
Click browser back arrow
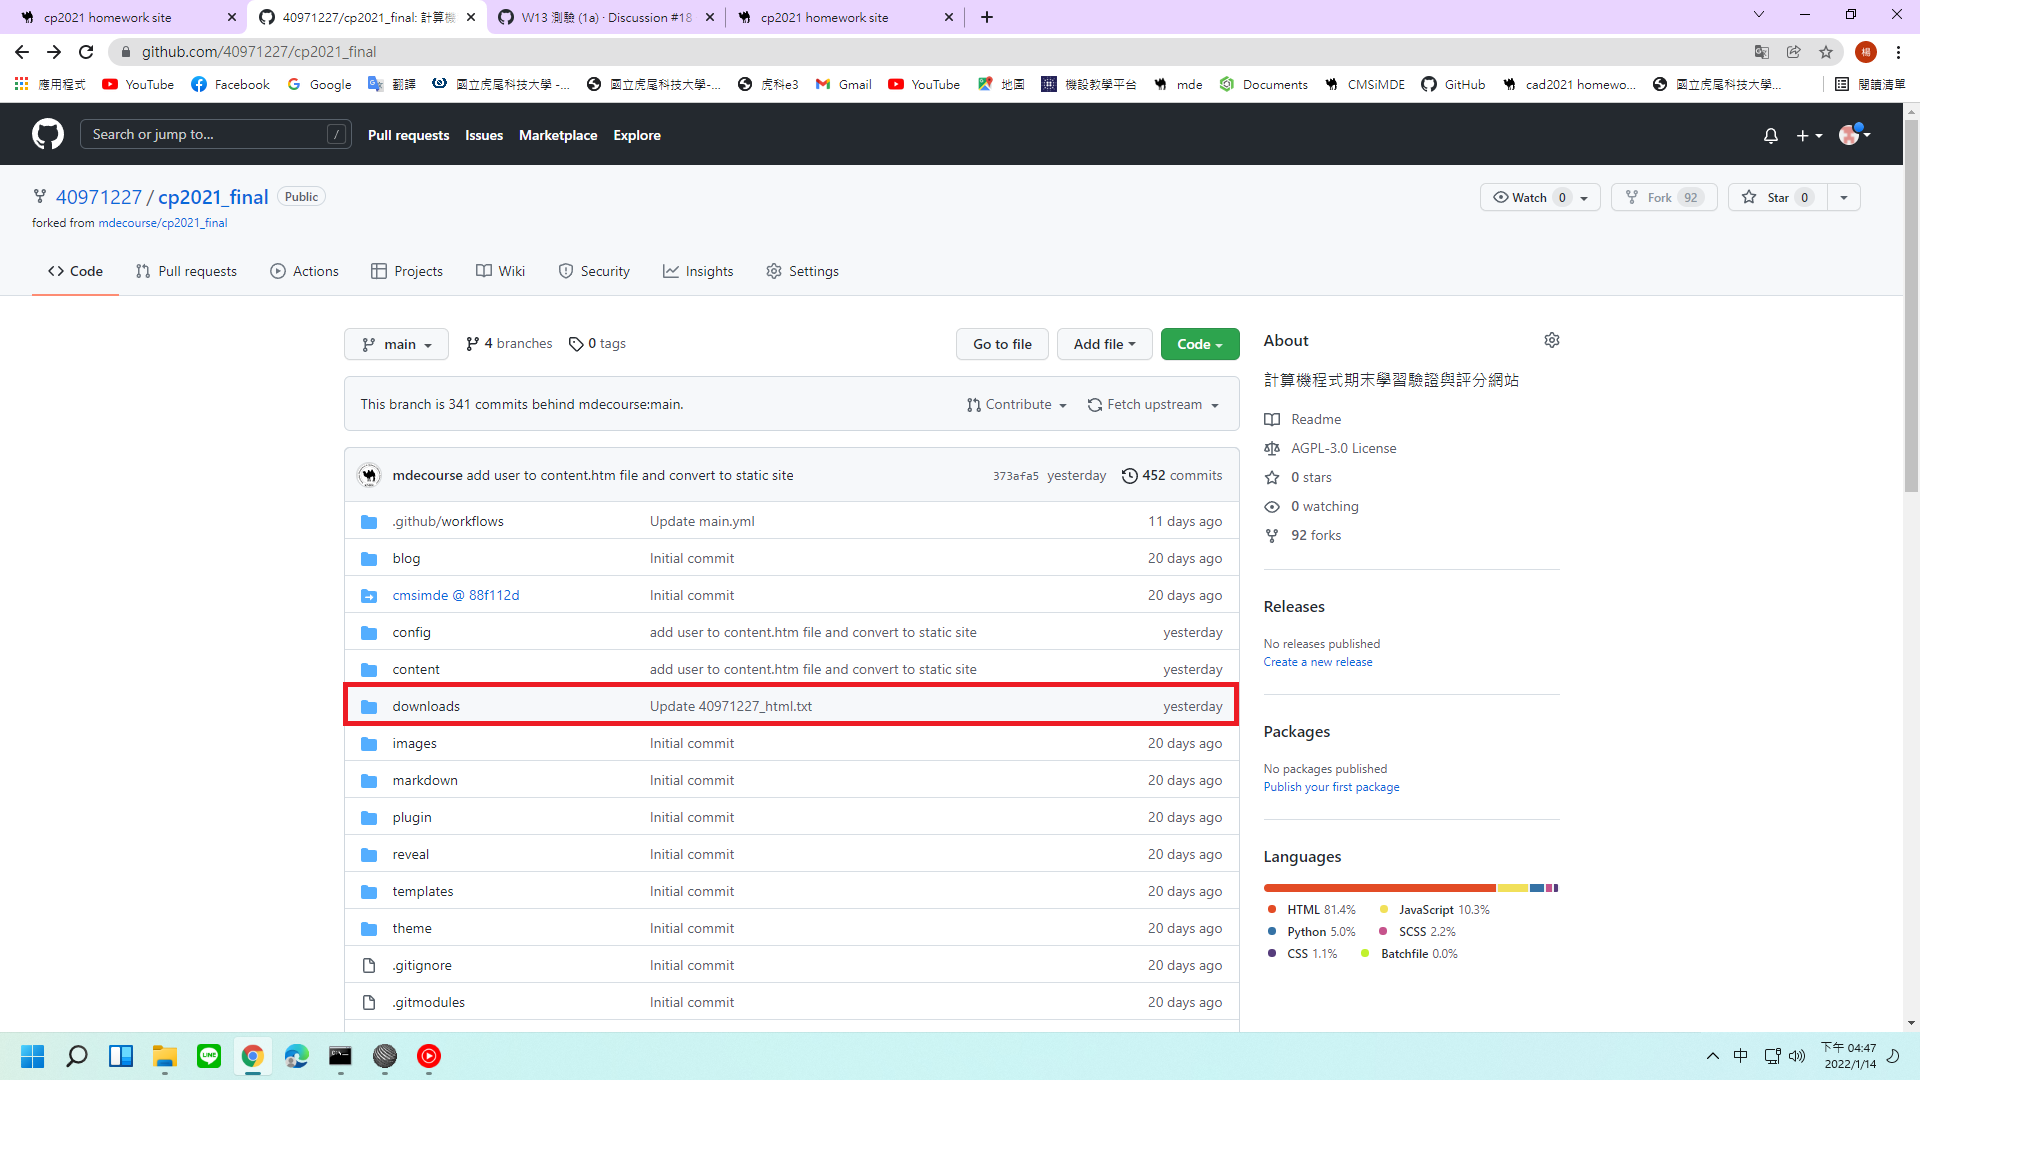coord(22,52)
